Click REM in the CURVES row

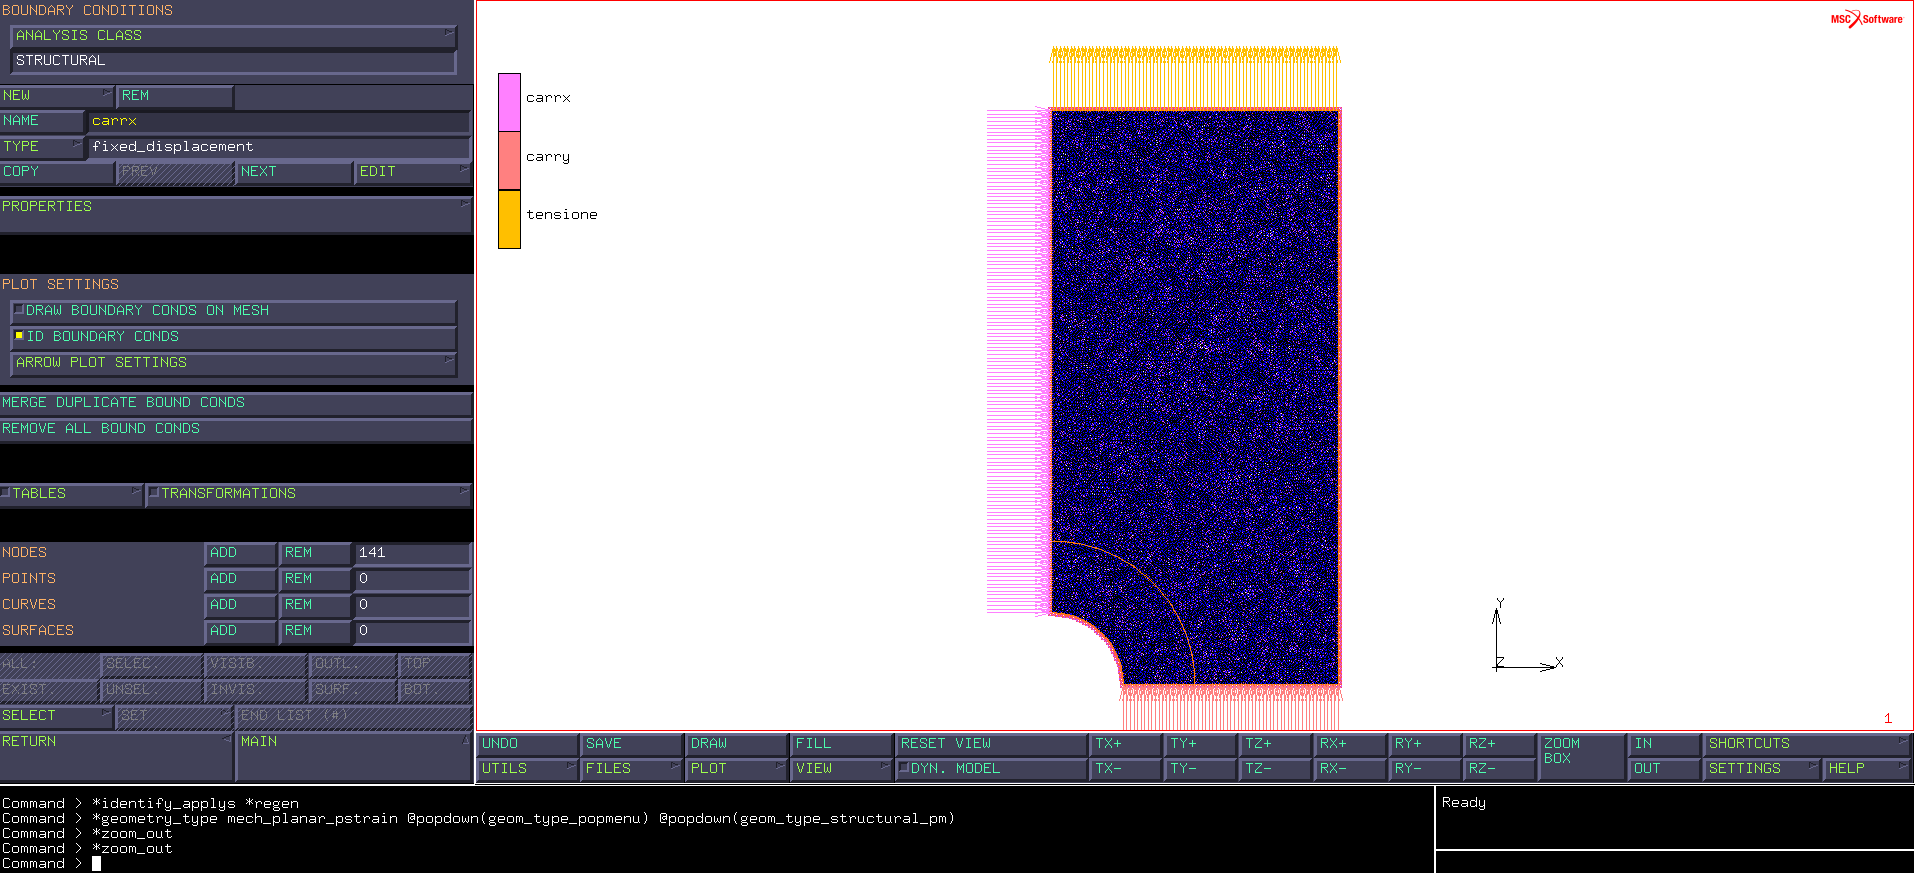315,605
